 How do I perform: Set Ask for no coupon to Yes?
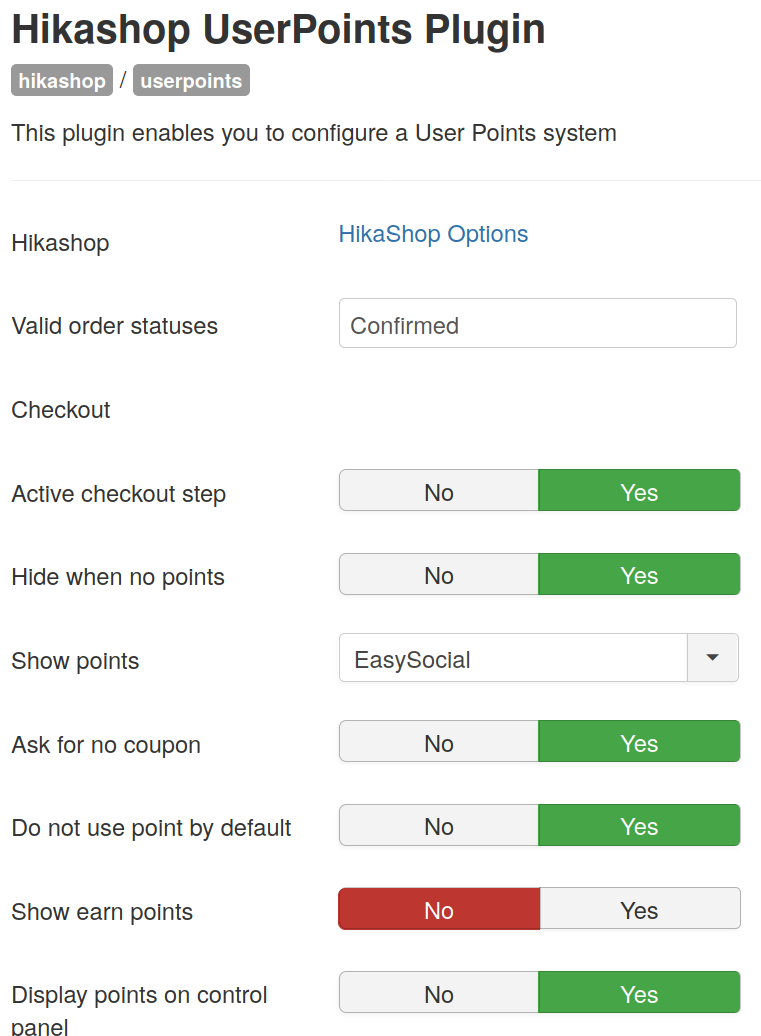tap(639, 742)
